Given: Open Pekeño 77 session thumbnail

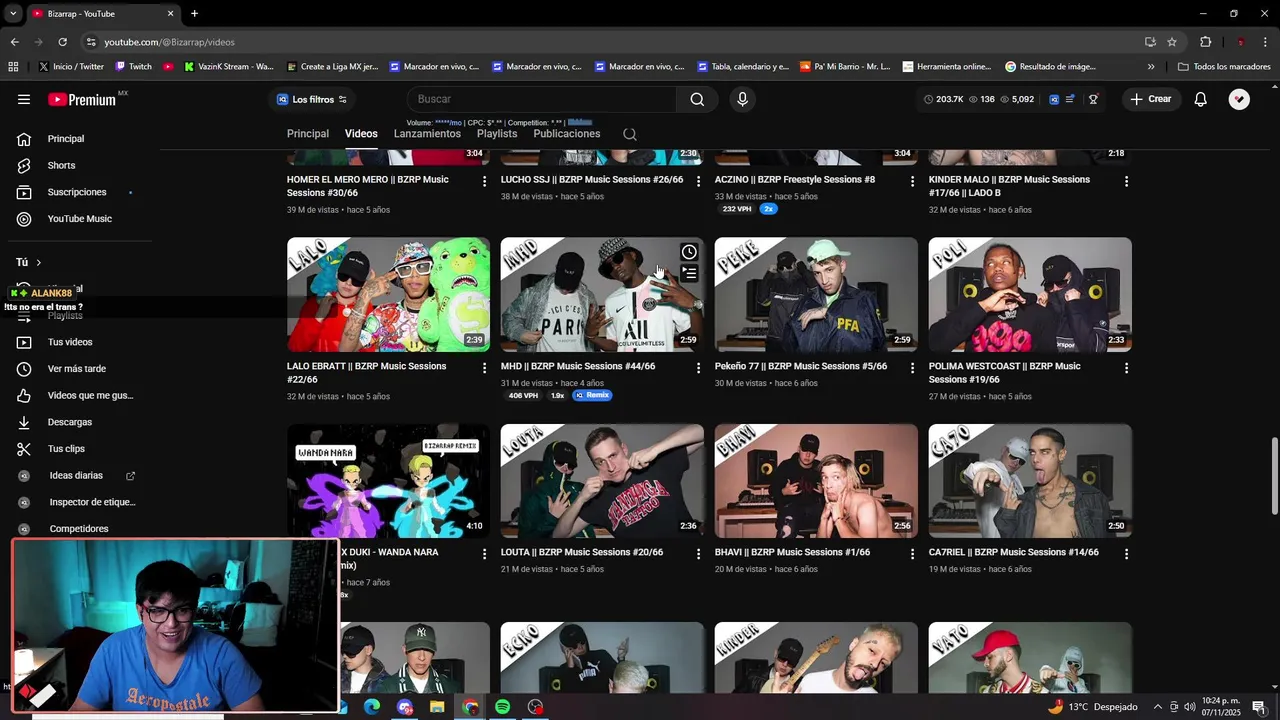Looking at the screenshot, I should click(x=816, y=294).
